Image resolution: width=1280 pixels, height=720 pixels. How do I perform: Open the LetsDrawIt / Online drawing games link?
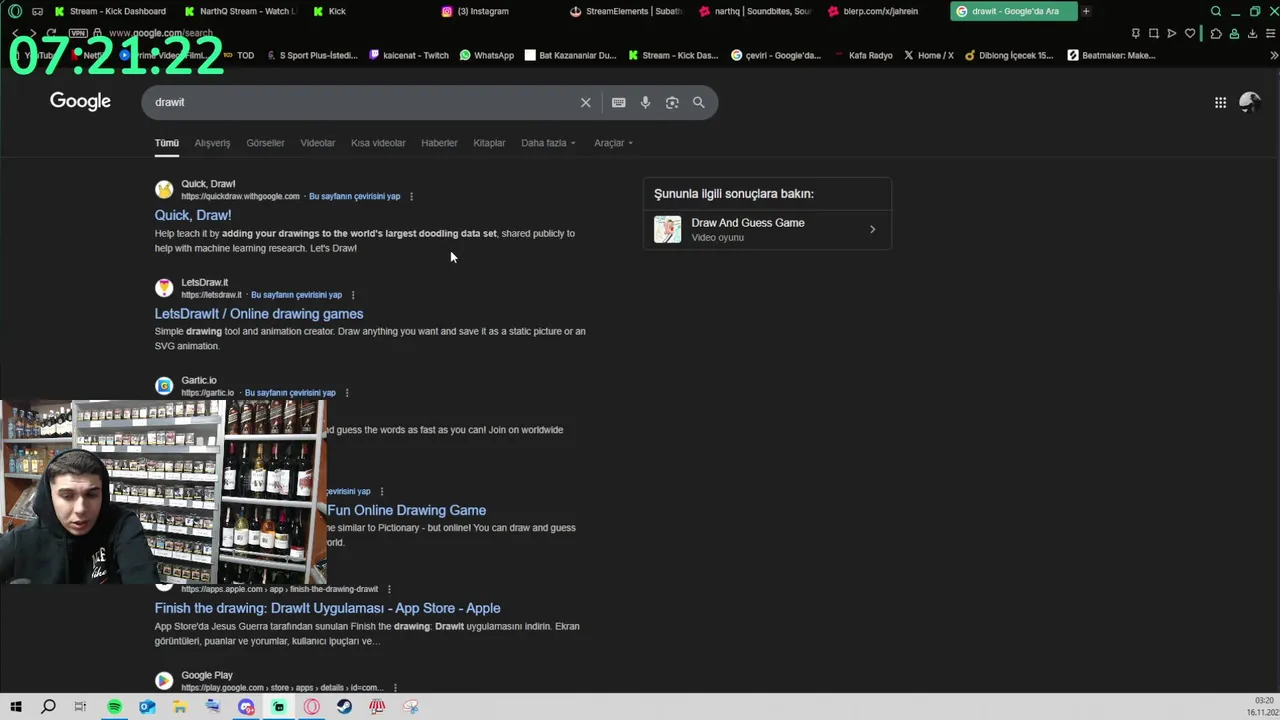(259, 314)
